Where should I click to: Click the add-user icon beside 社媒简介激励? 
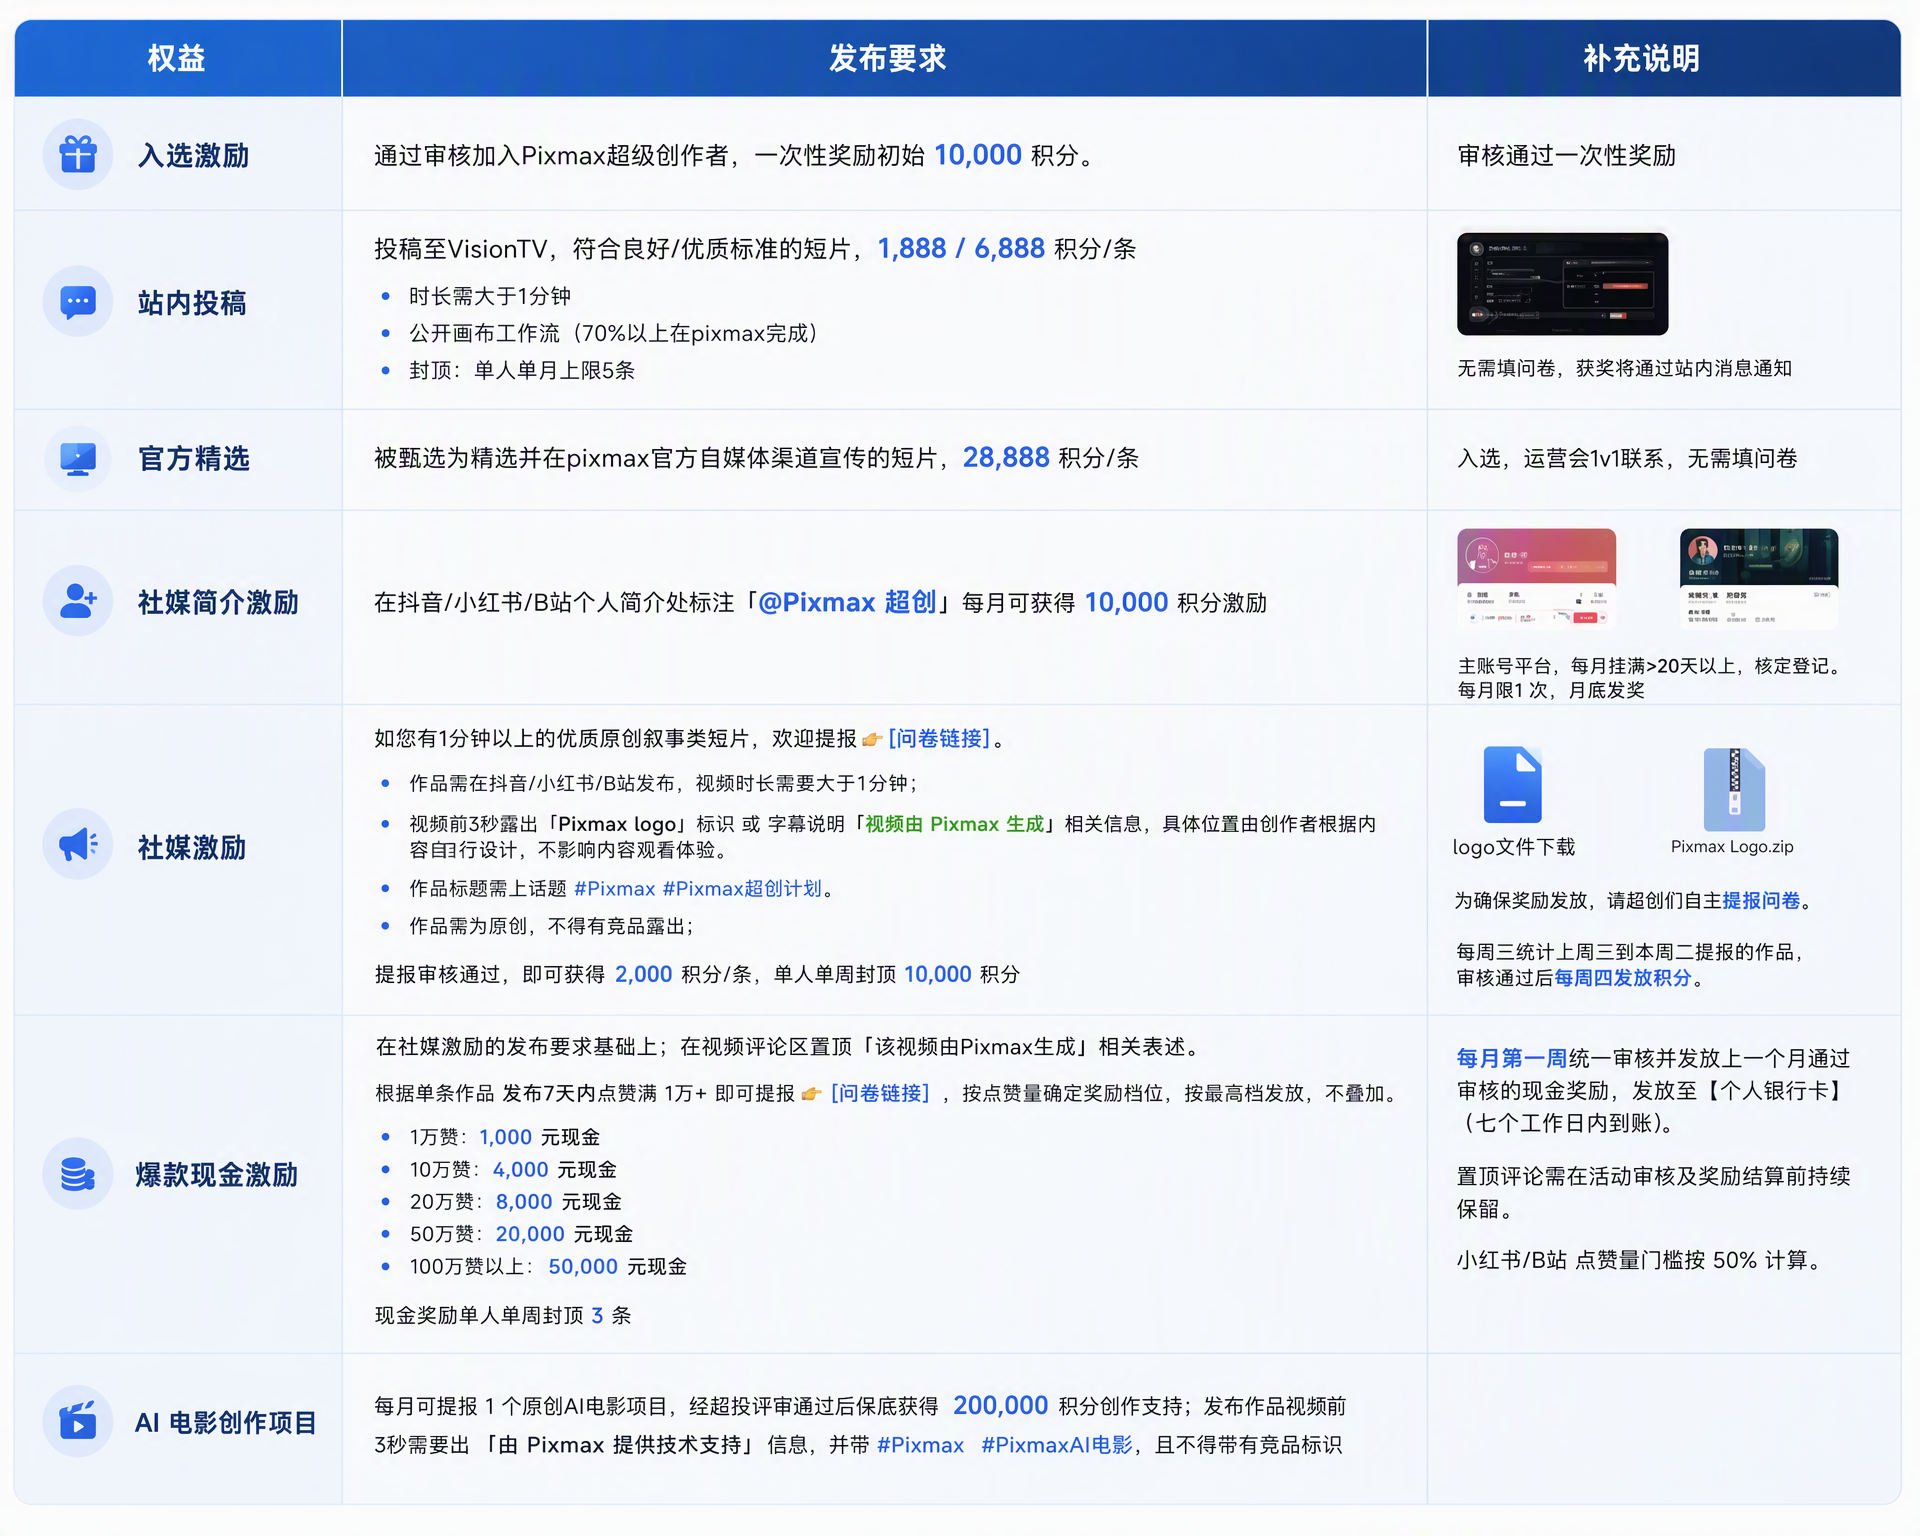point(78,601)
